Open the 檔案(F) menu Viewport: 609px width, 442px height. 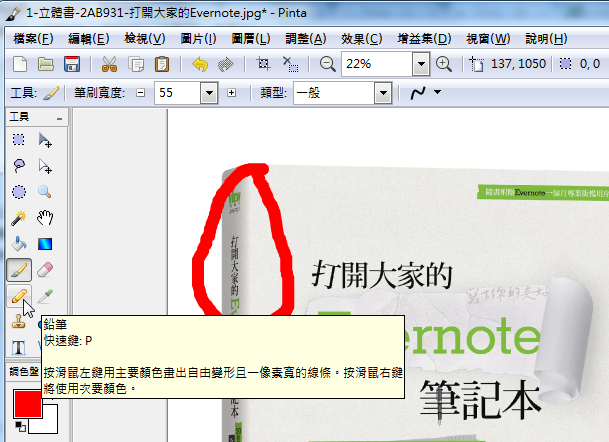coord(34,39)
